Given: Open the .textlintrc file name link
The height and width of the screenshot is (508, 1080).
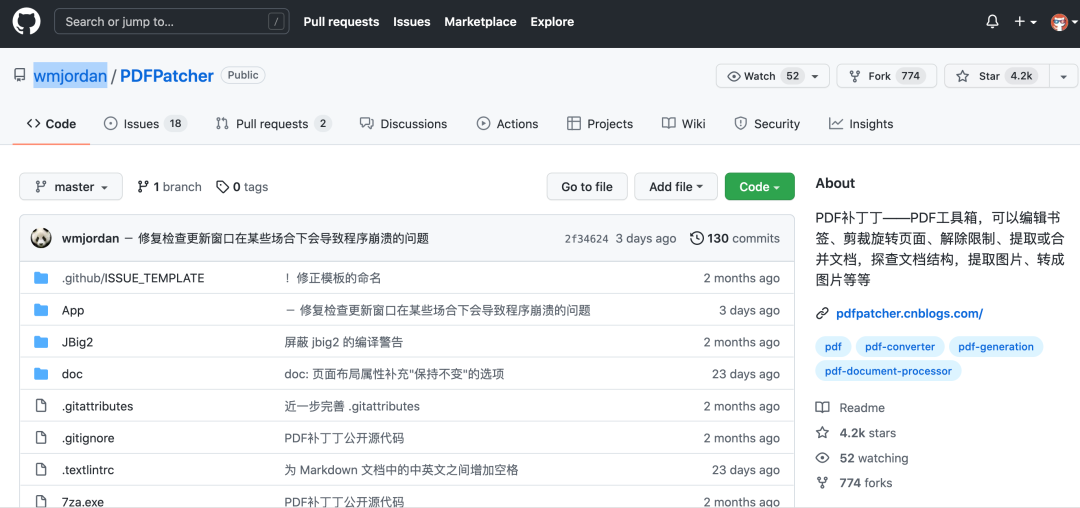Looking at the screenshot, I should coord(88,470).
